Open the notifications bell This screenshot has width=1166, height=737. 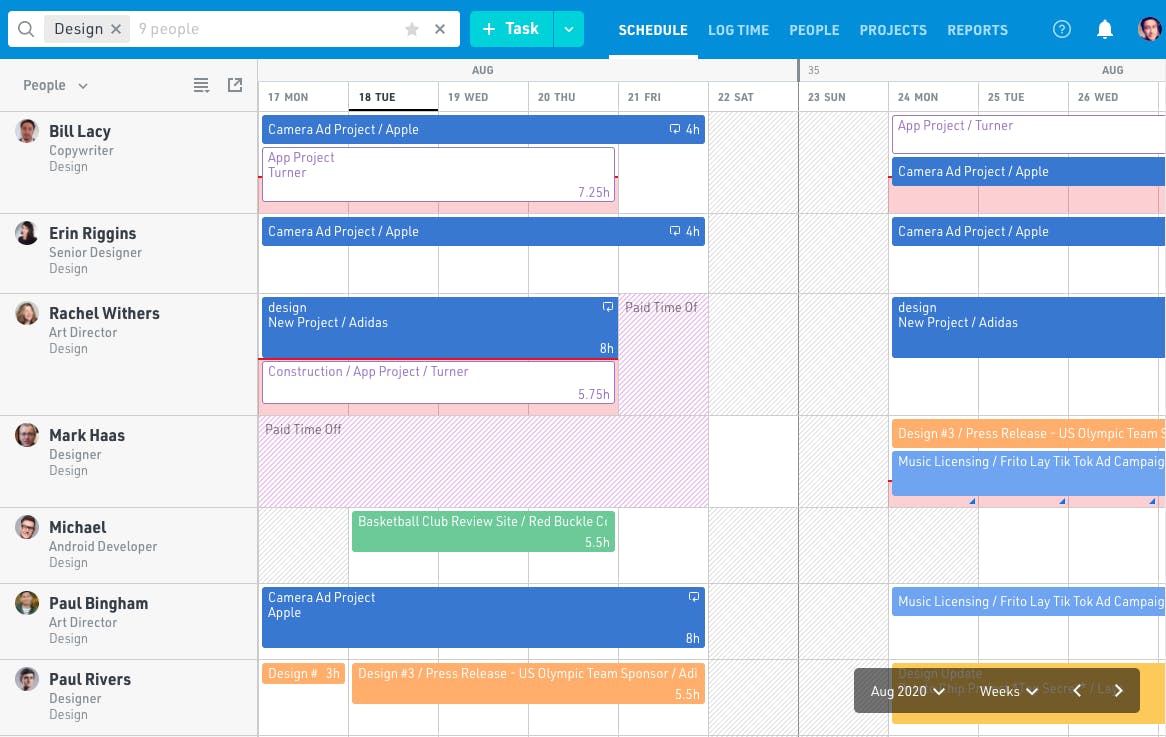1105,29
